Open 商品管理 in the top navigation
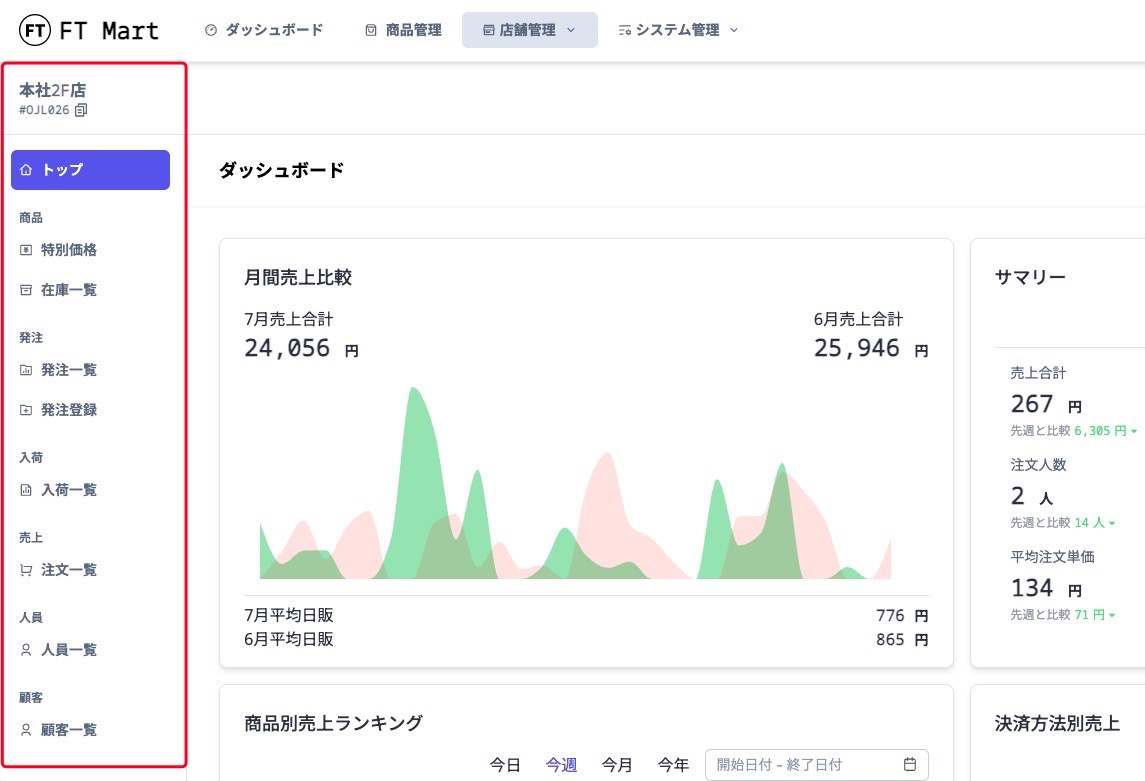The height and width of the screenshot is (781, 1145). click(403, 30)
